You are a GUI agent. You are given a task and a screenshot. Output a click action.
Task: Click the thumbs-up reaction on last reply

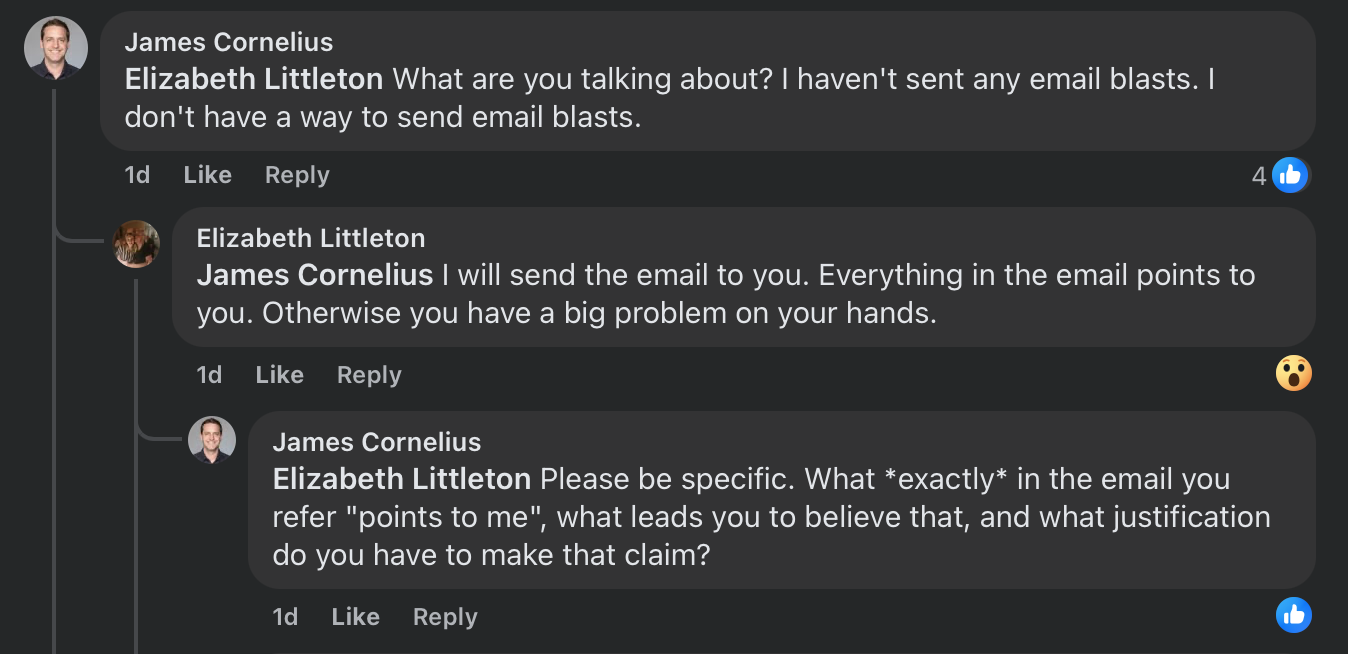[x=1293, y=614]
